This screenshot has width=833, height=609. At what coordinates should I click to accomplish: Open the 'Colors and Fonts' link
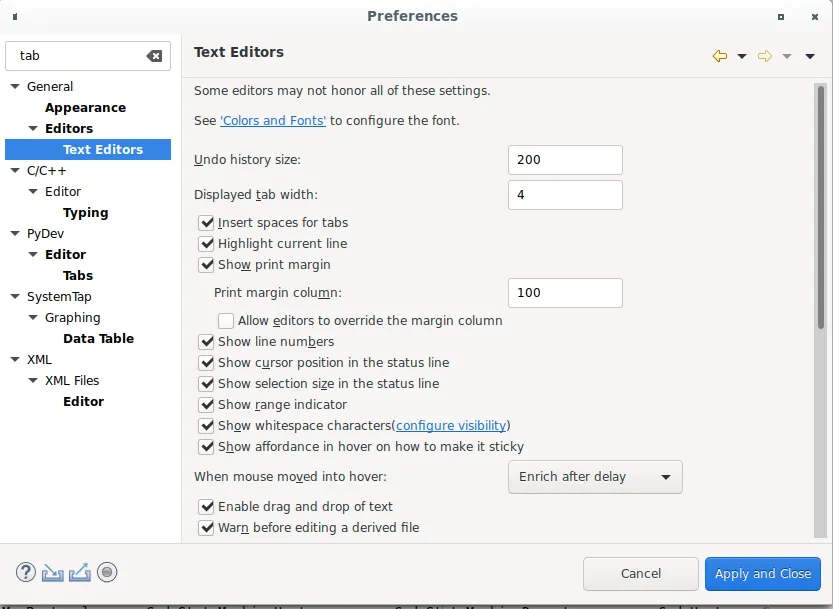tap(273, 121)
